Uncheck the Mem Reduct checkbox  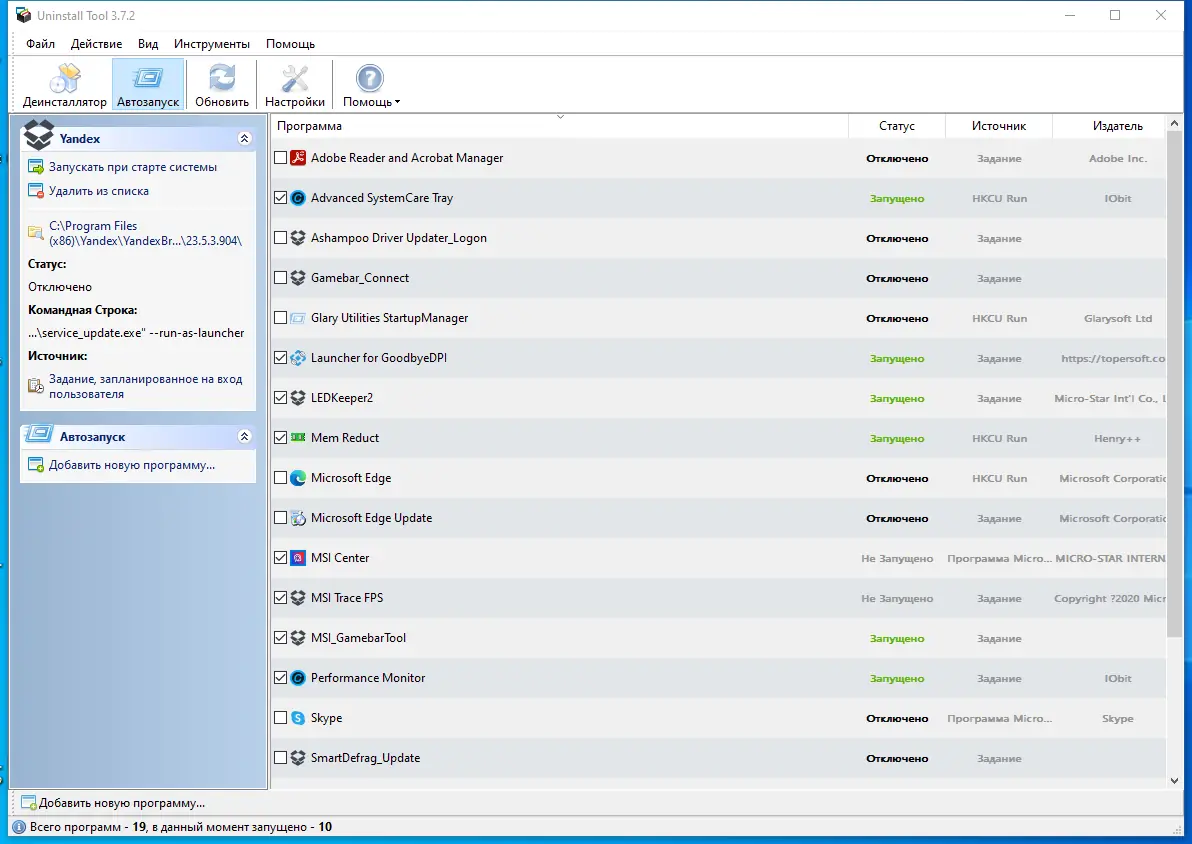tap(281, 438)
